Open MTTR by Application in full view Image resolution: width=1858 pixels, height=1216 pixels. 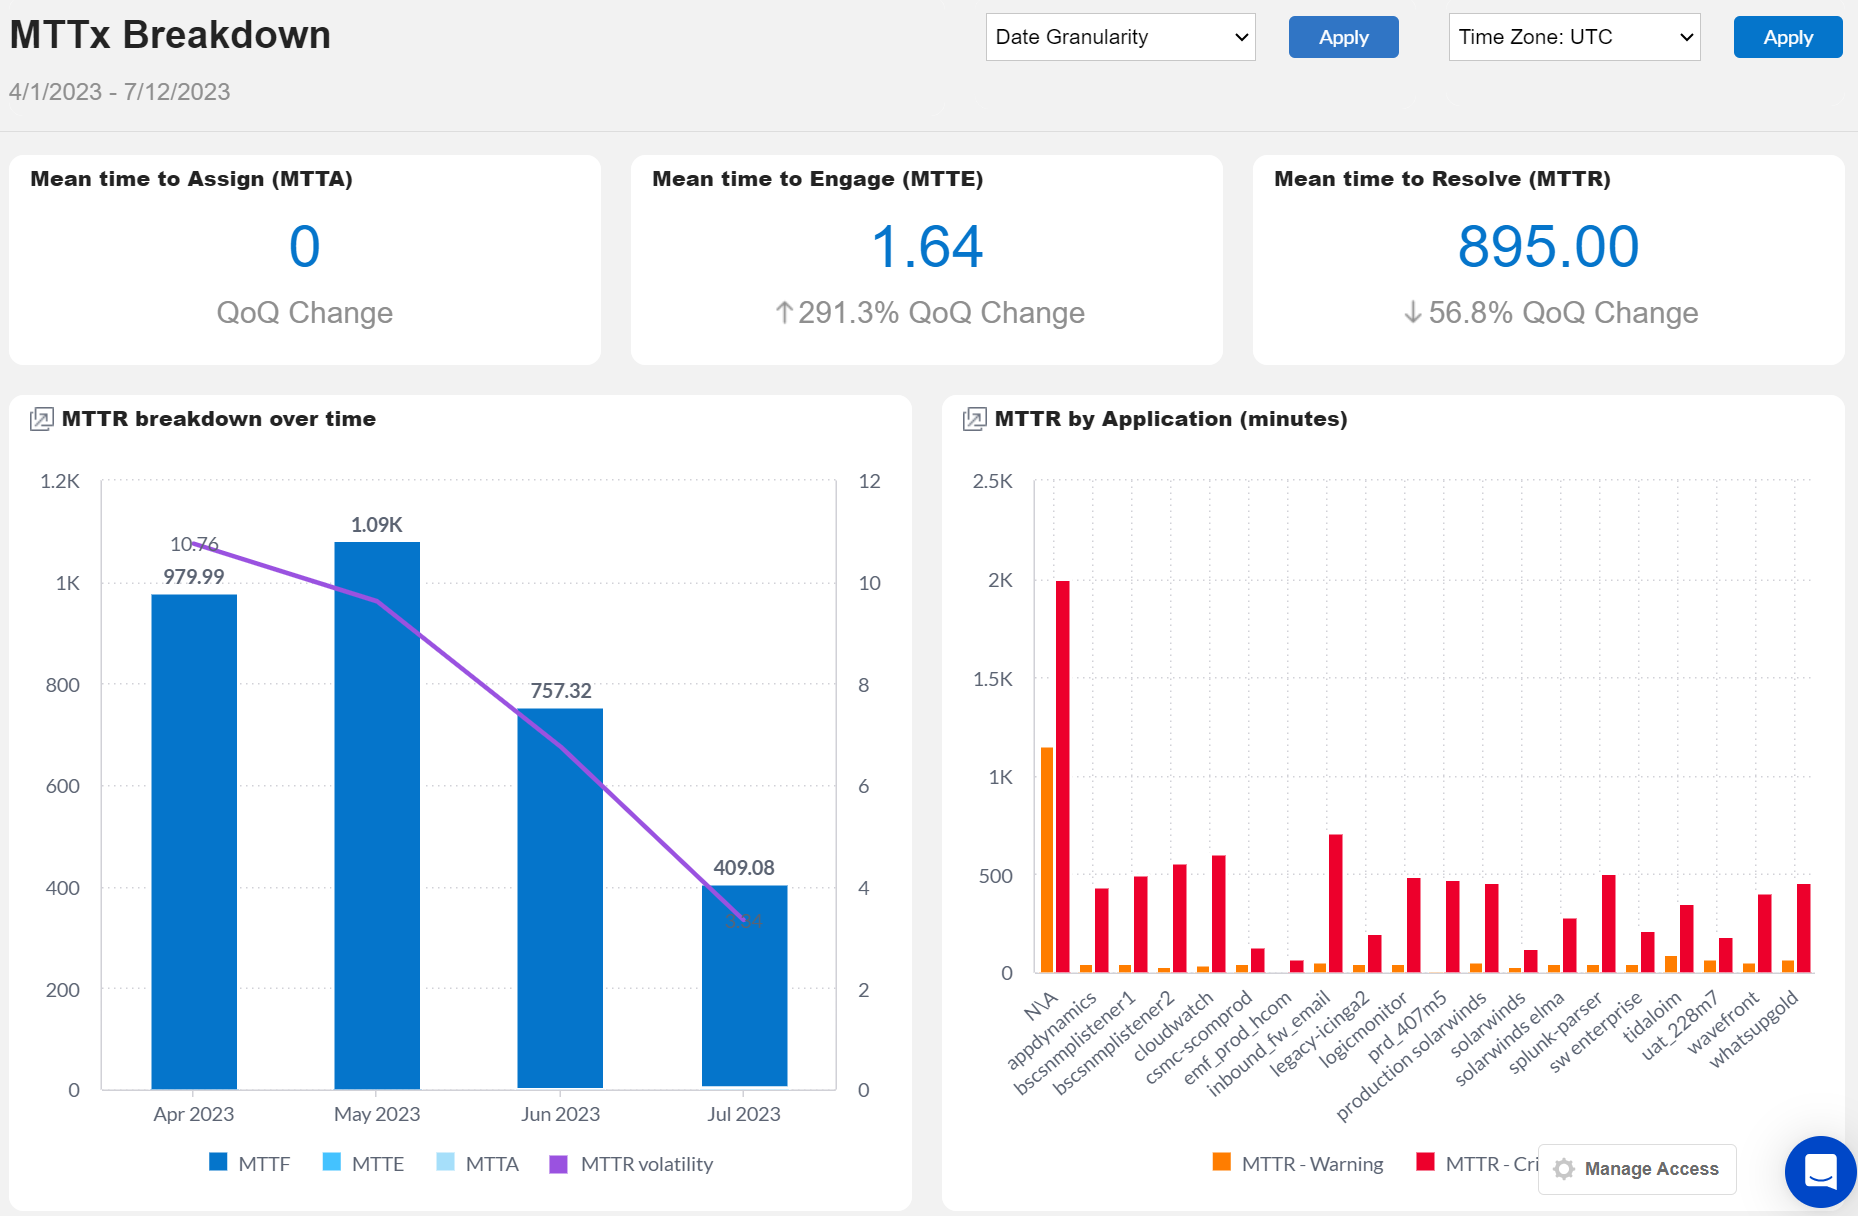point(972,419)
